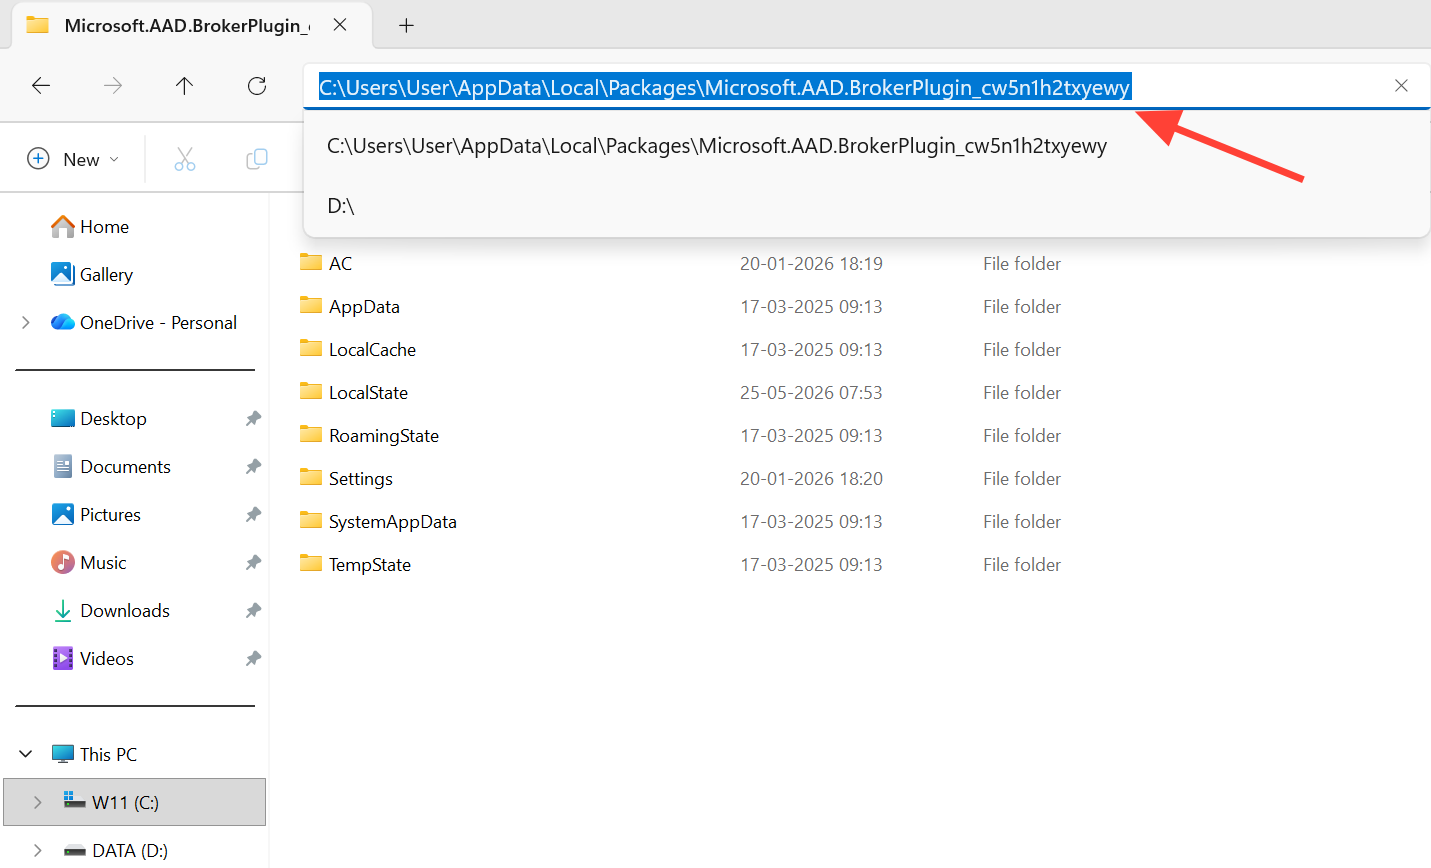Click the pin icon beside Documents
Image resolution: width=1431 pixels, height=868 pixels.
click(x=253, y=467)
